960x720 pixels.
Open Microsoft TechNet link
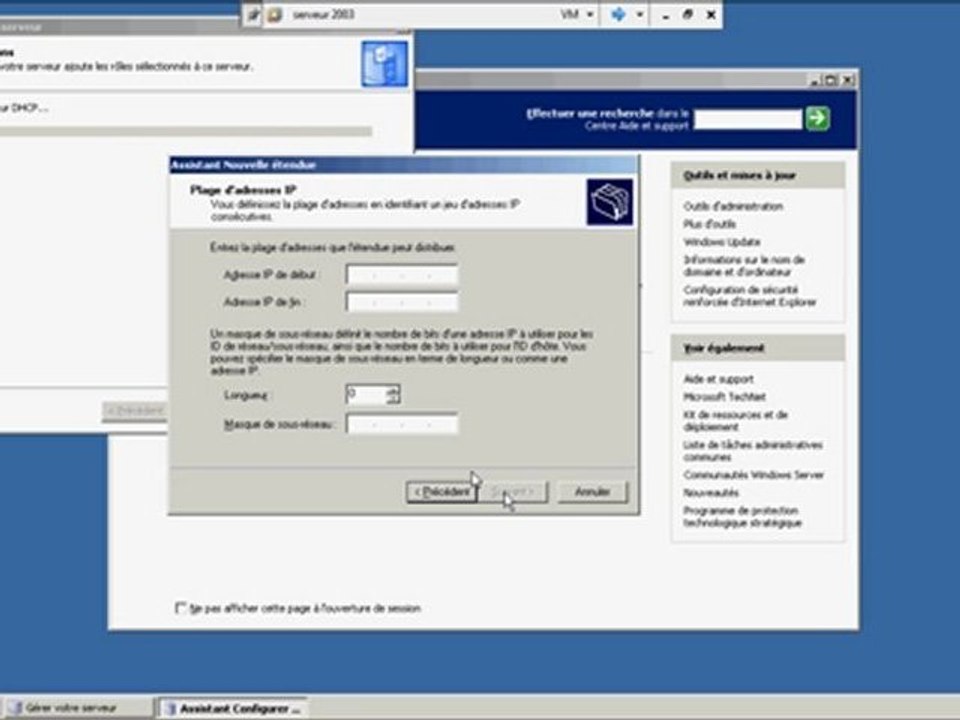(x=724, y=397)
